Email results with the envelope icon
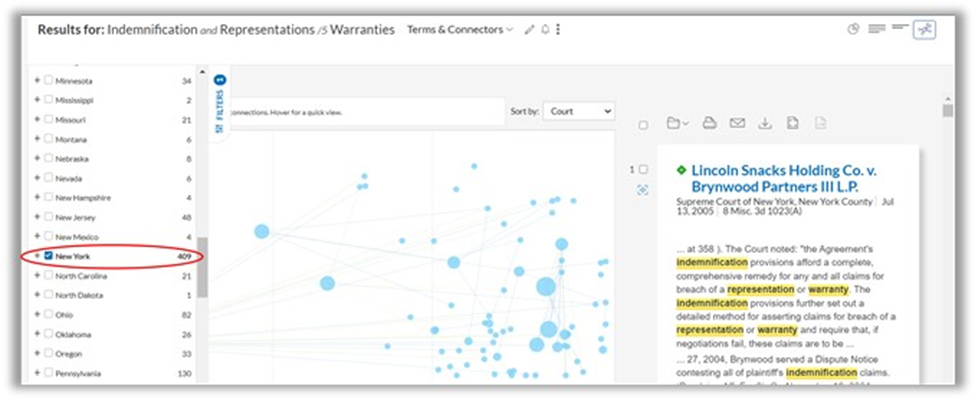 point(737,123)
